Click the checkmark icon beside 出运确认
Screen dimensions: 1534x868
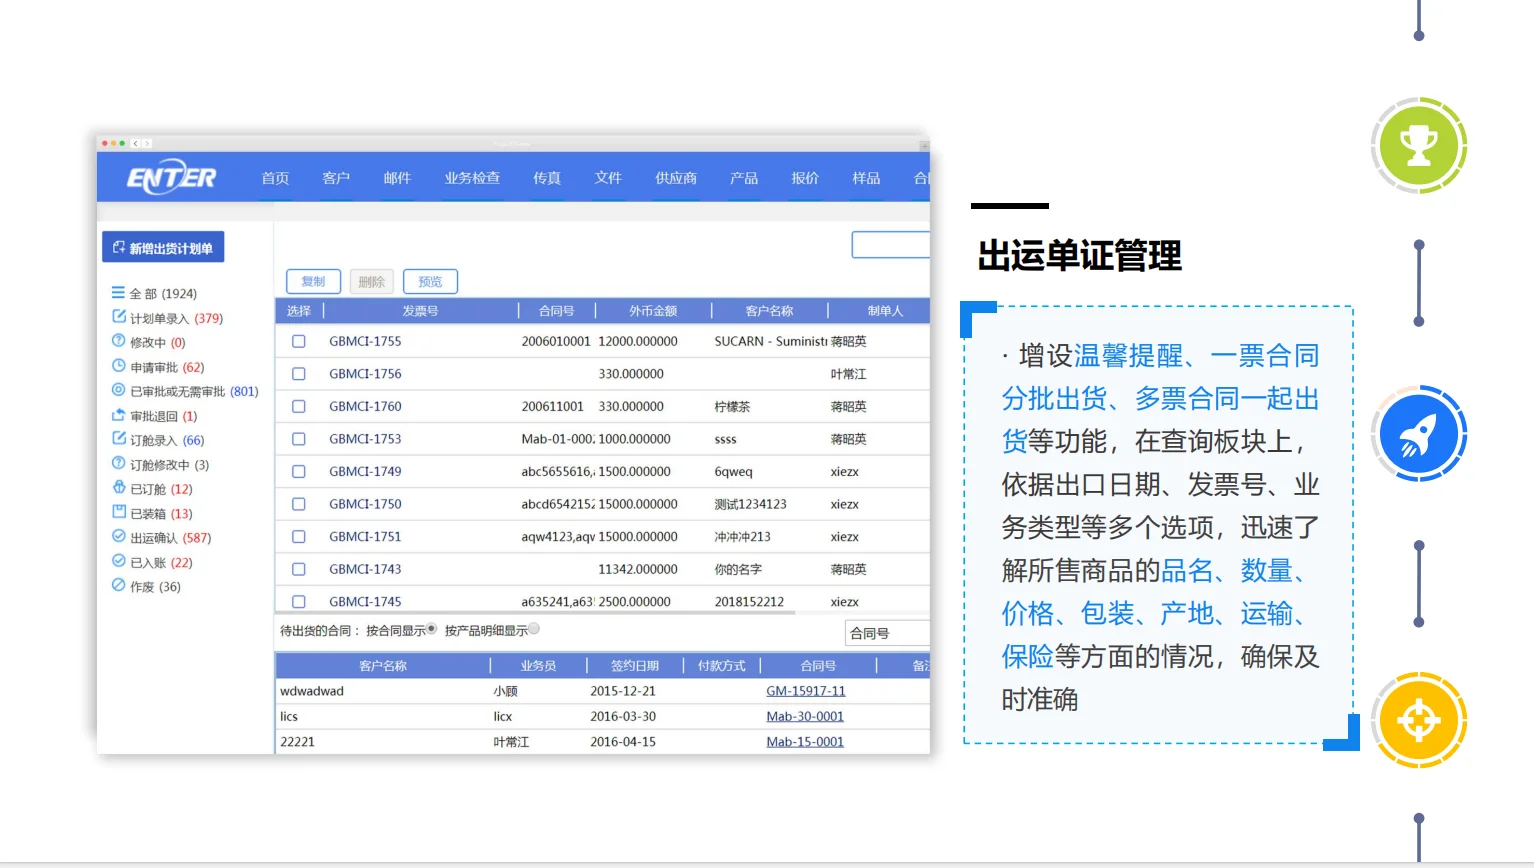point(120,537)
